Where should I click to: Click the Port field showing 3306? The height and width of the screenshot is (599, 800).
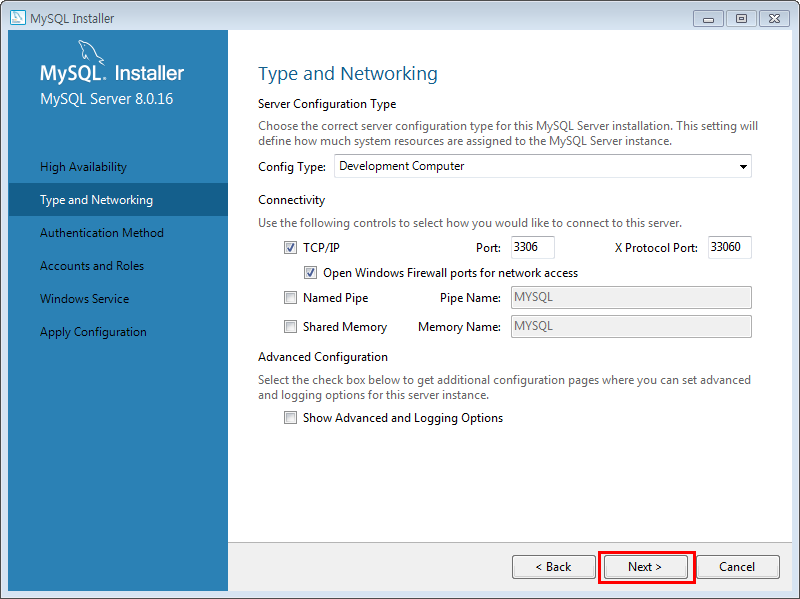(533, 247)
